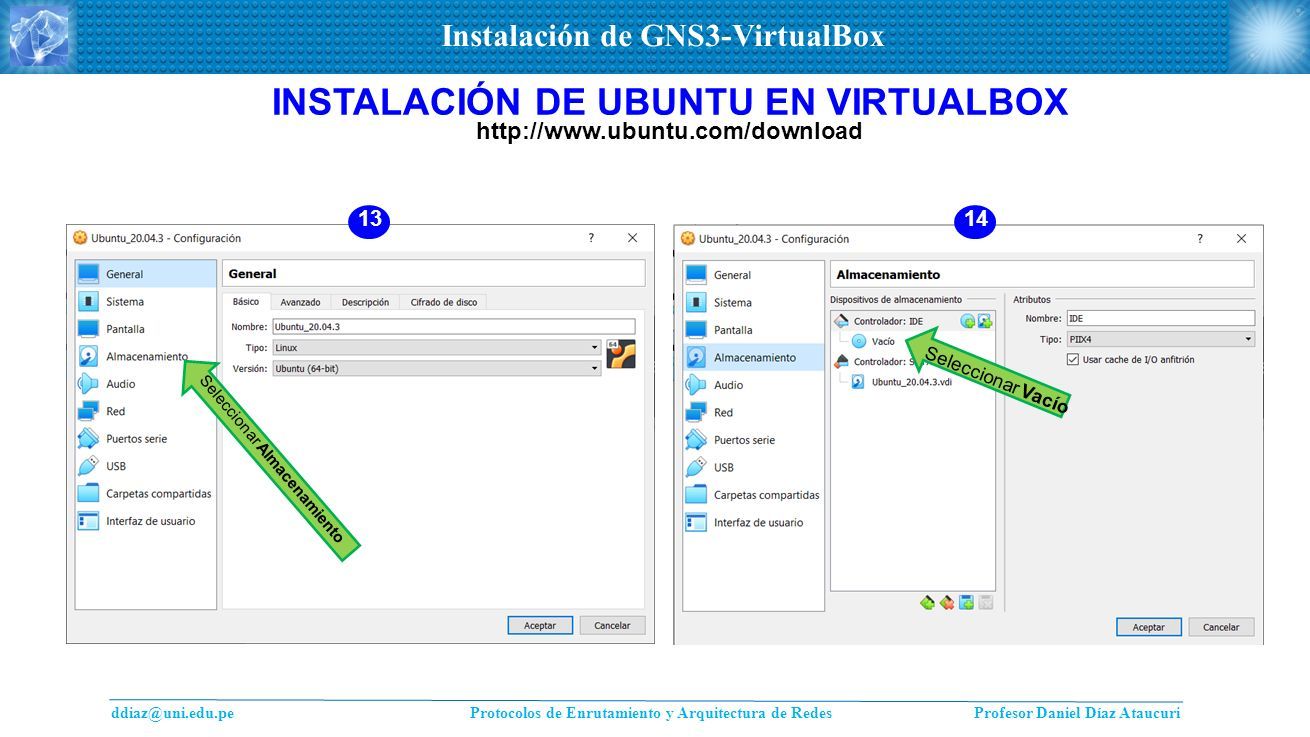The width and height of the screenshot is (1310, 737).
Task: Click Cancelar in the left General window
Action: pyautogui.click(x=612, y=625)
